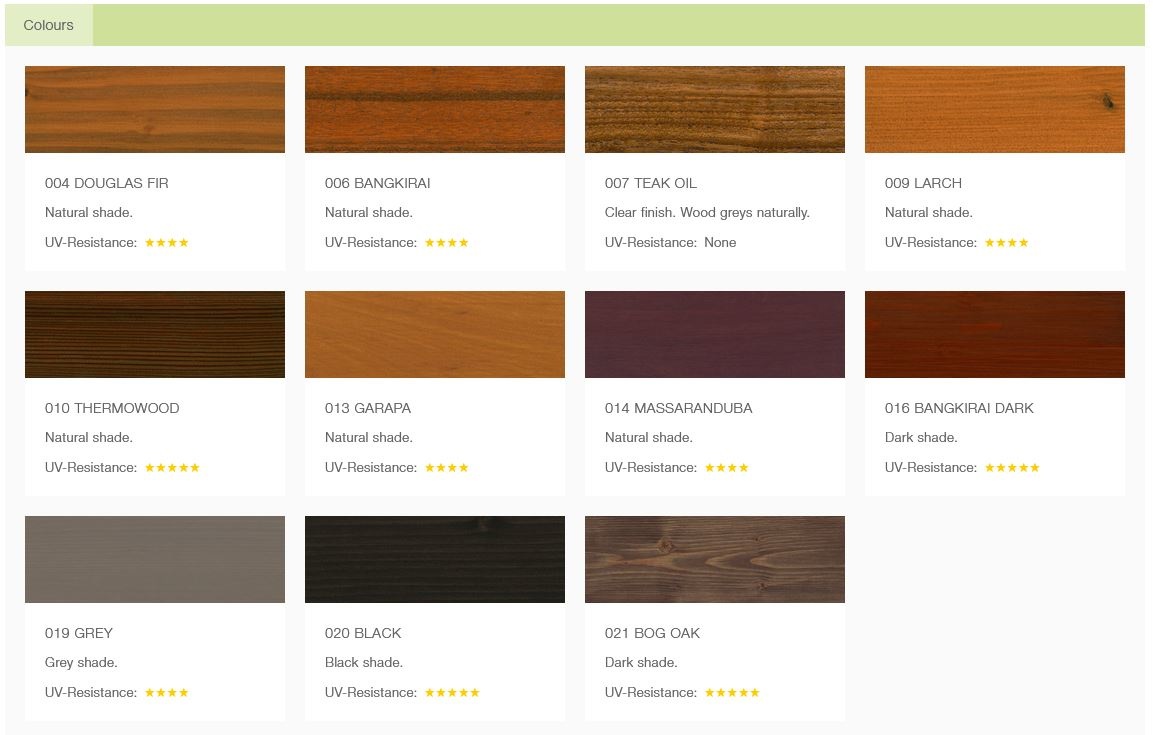Select the 009 Larch wood swatch
Image resolution: width=1153 pixels, height=735 pixels.
994,109
